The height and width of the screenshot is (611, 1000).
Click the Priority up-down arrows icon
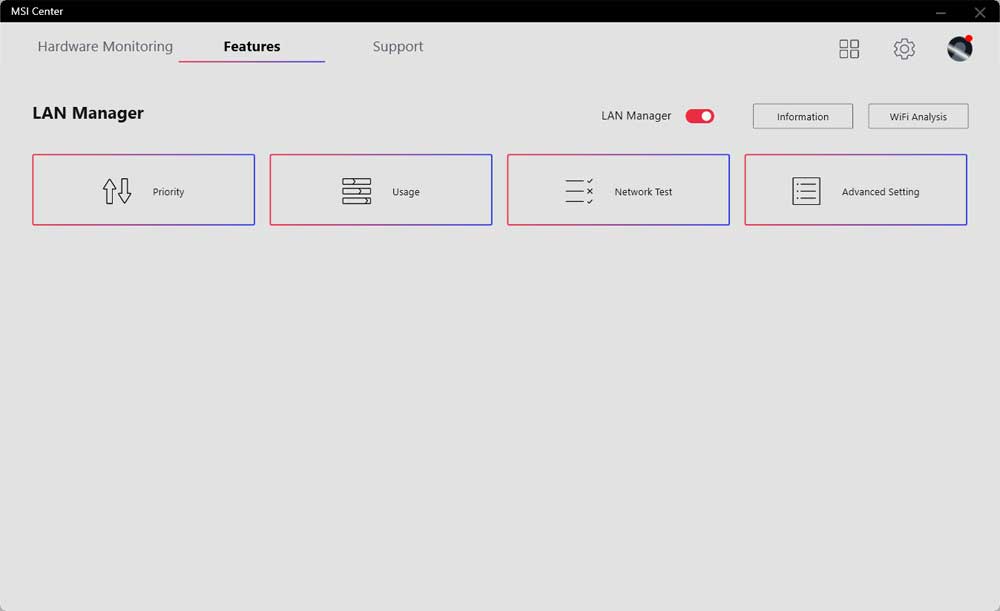117,191
